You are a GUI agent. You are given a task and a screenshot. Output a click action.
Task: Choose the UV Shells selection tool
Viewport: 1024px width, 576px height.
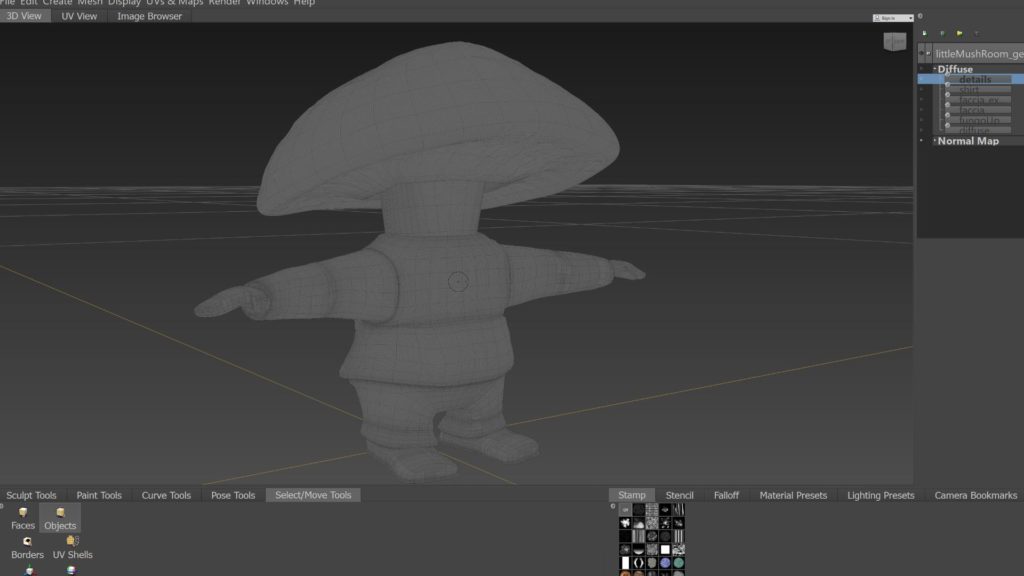pos(72,547)
